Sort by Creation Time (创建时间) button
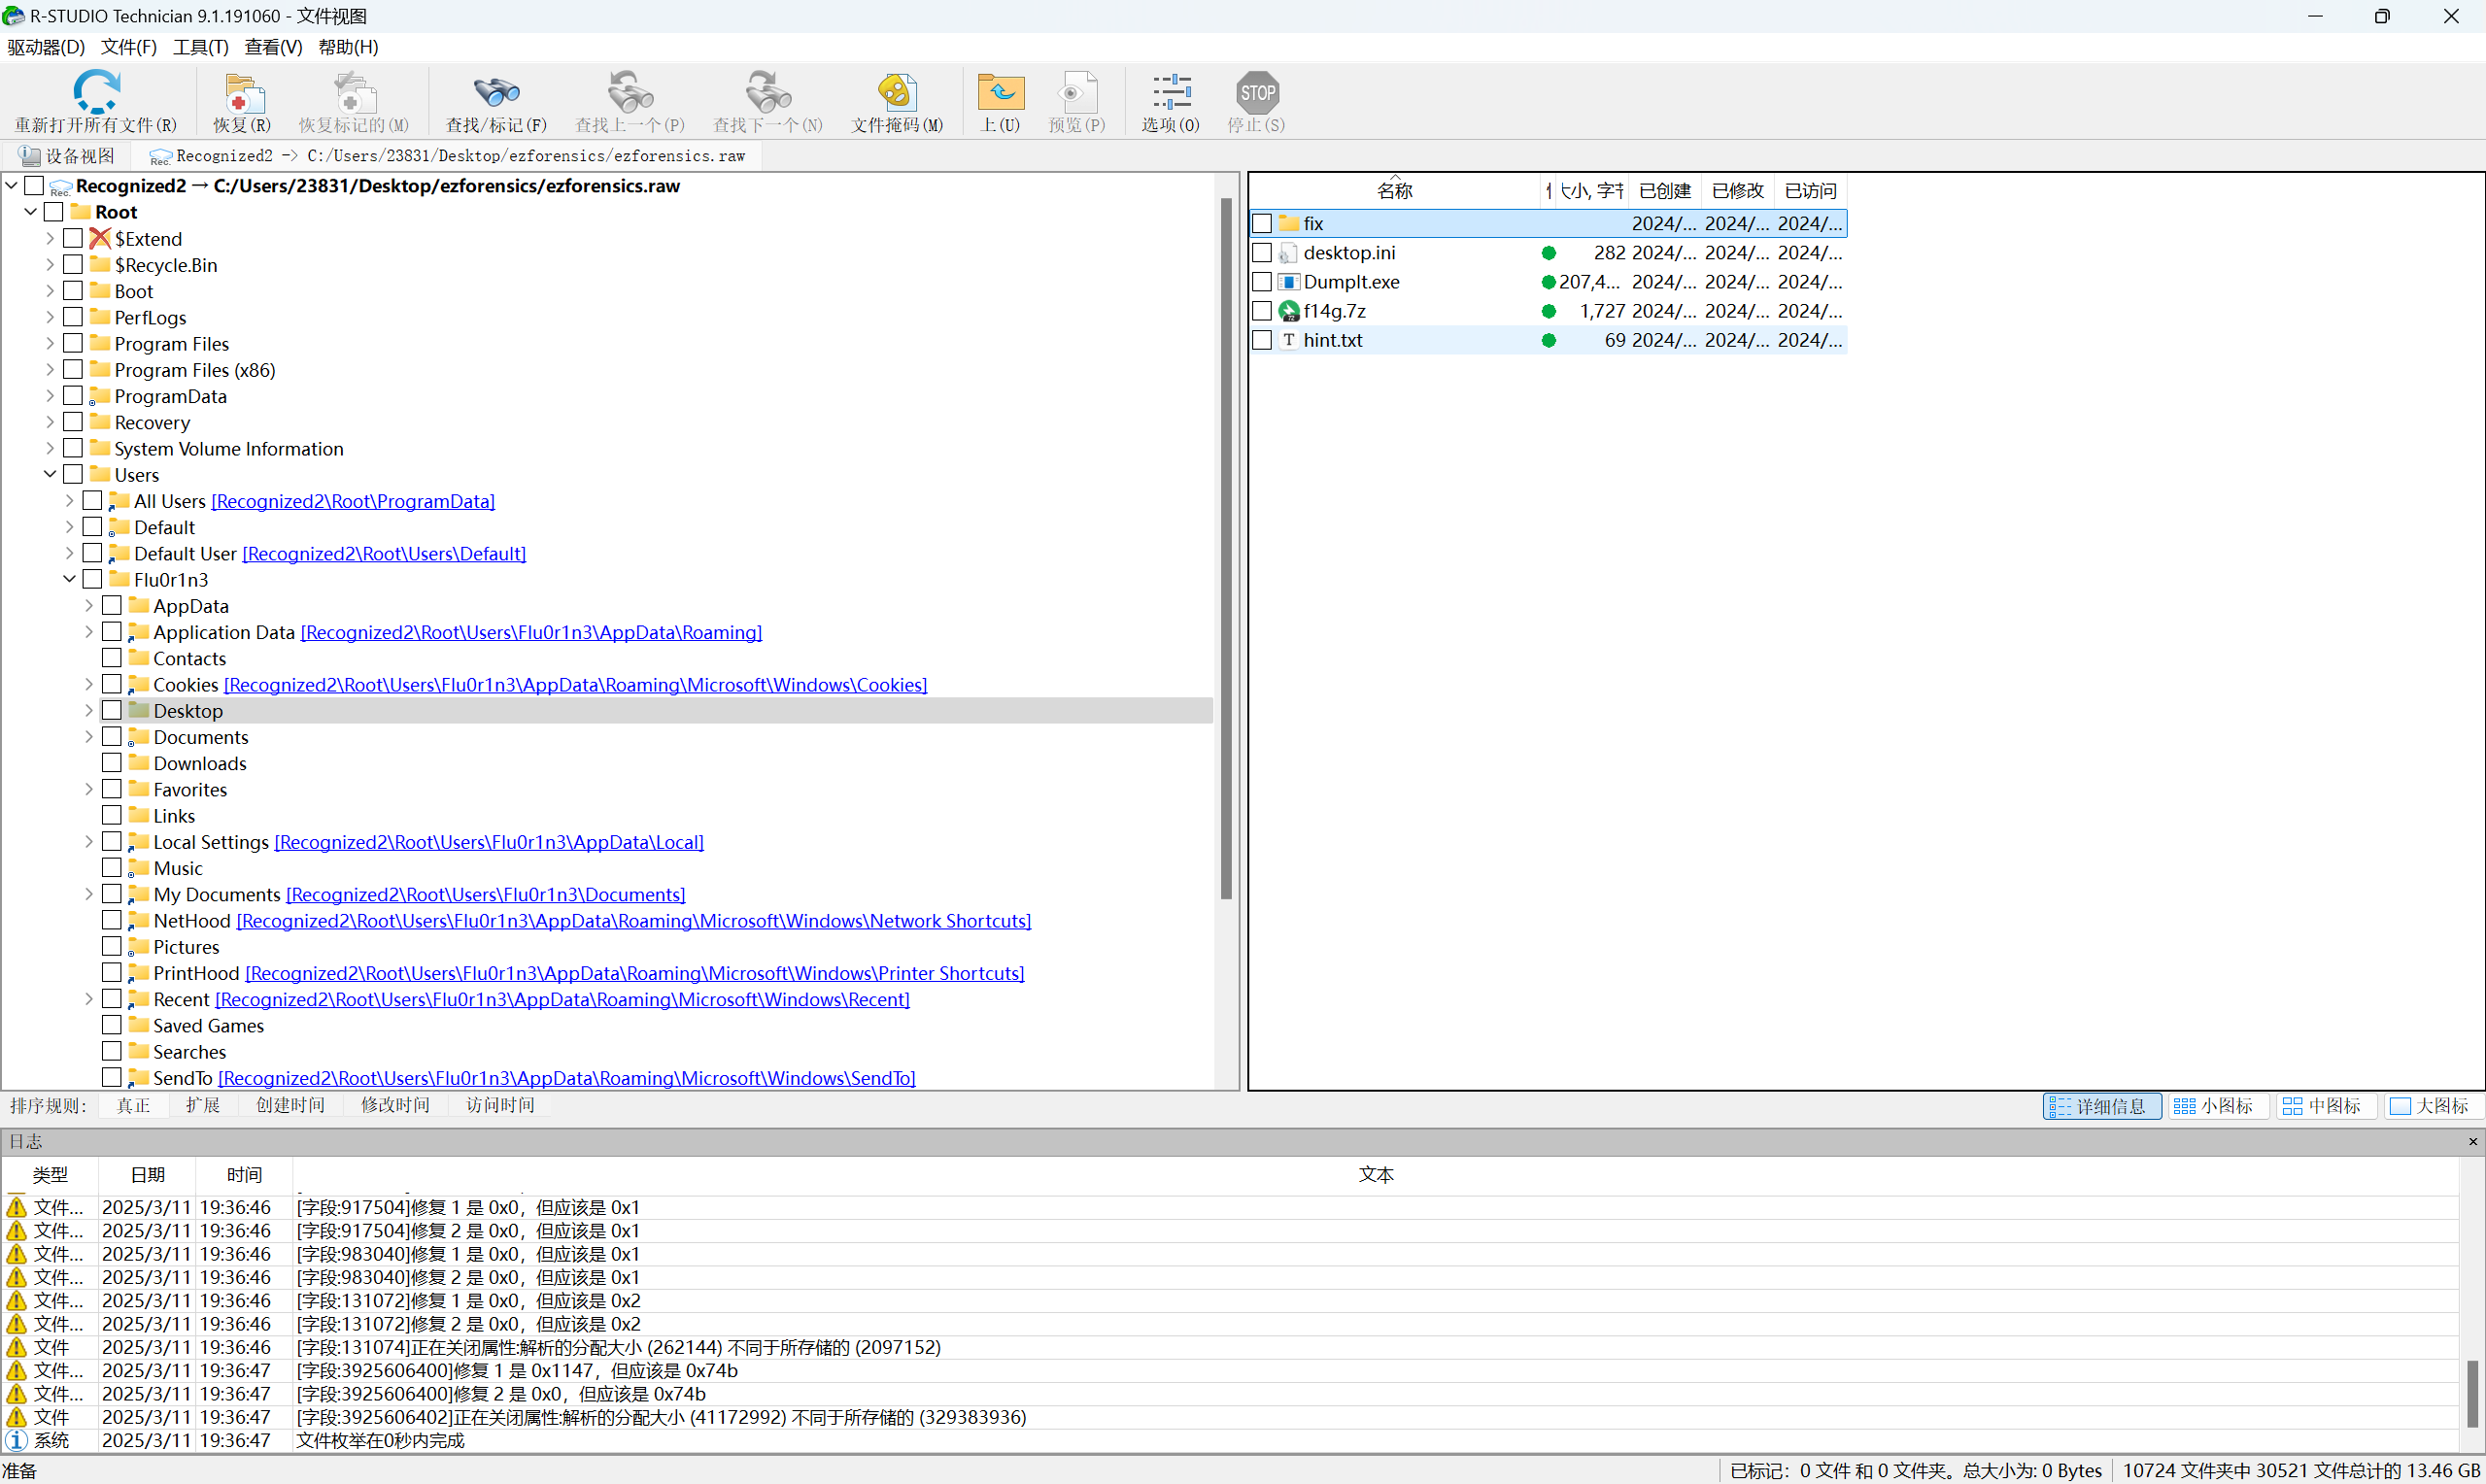This screenshot has width=2486, height=1484. pyautogui.click(x=290, y=1105)
